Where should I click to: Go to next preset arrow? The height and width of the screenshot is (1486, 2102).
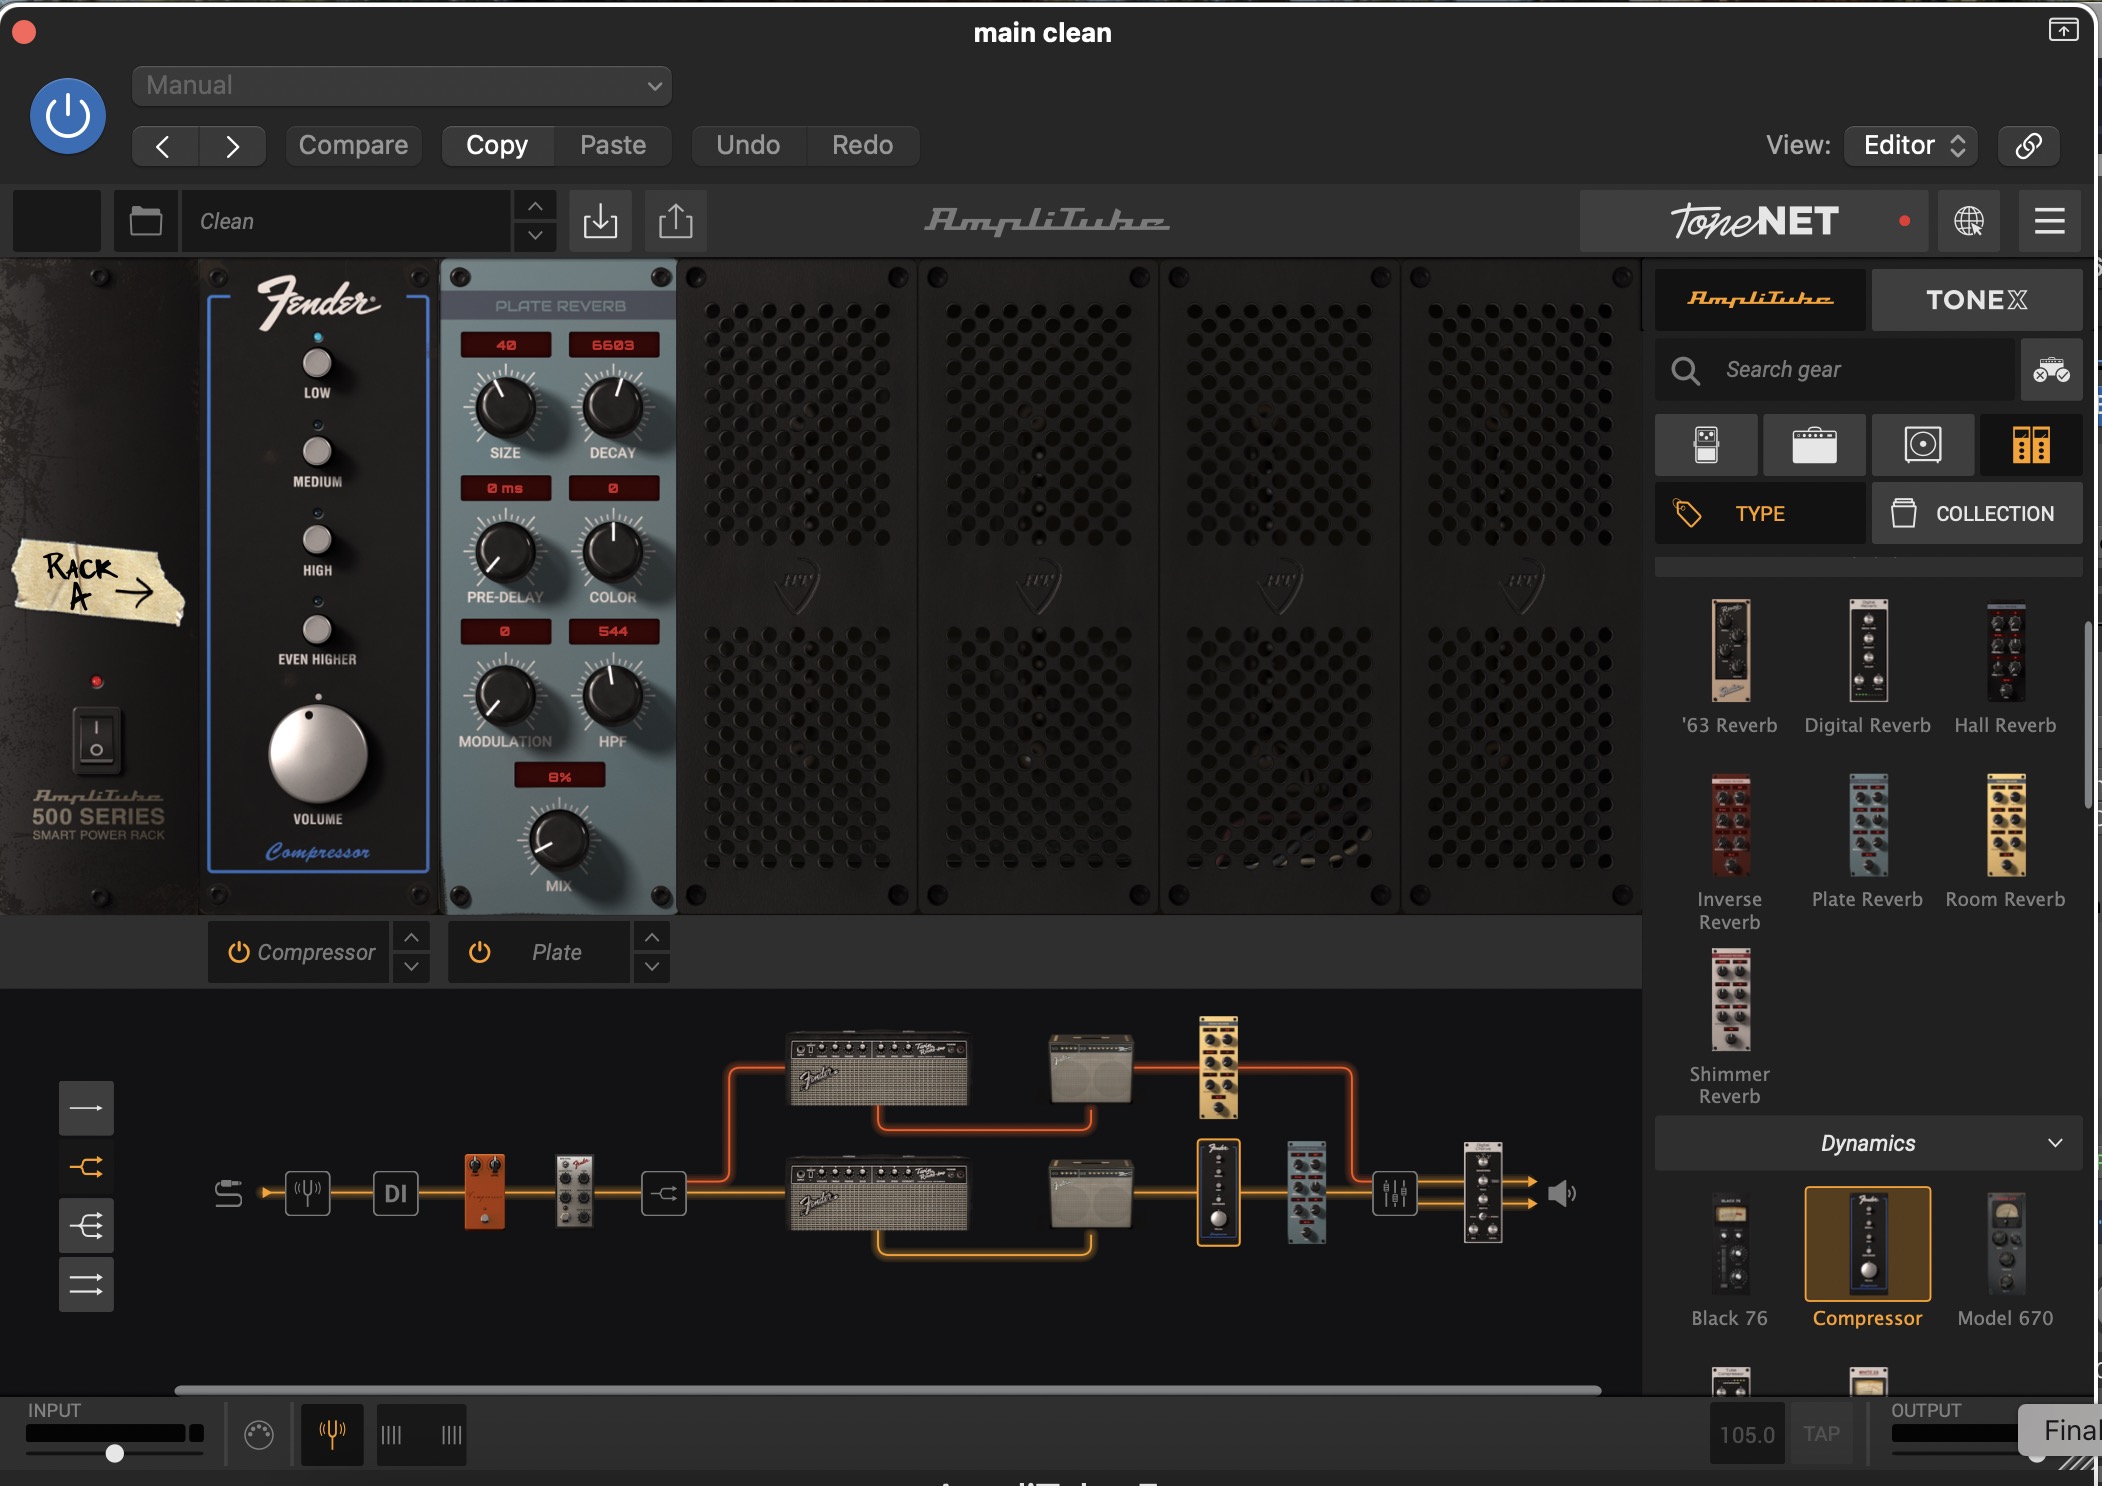[x=232, y=146]
